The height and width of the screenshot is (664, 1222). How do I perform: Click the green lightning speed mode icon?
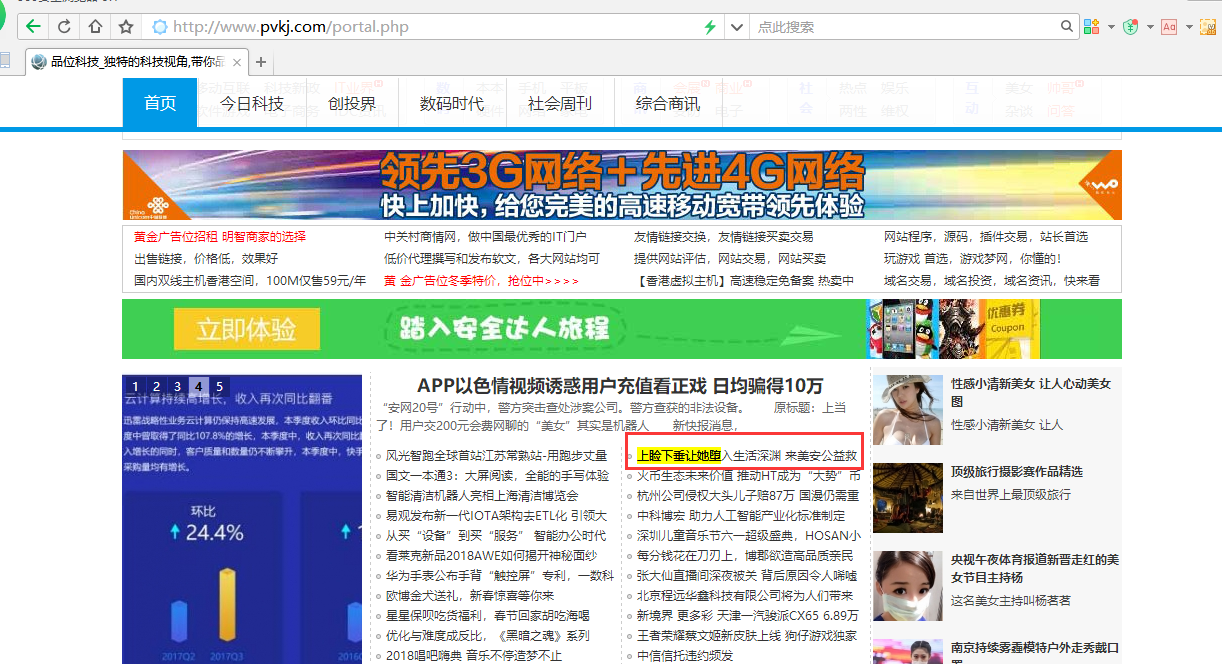(x=710, y=26)
